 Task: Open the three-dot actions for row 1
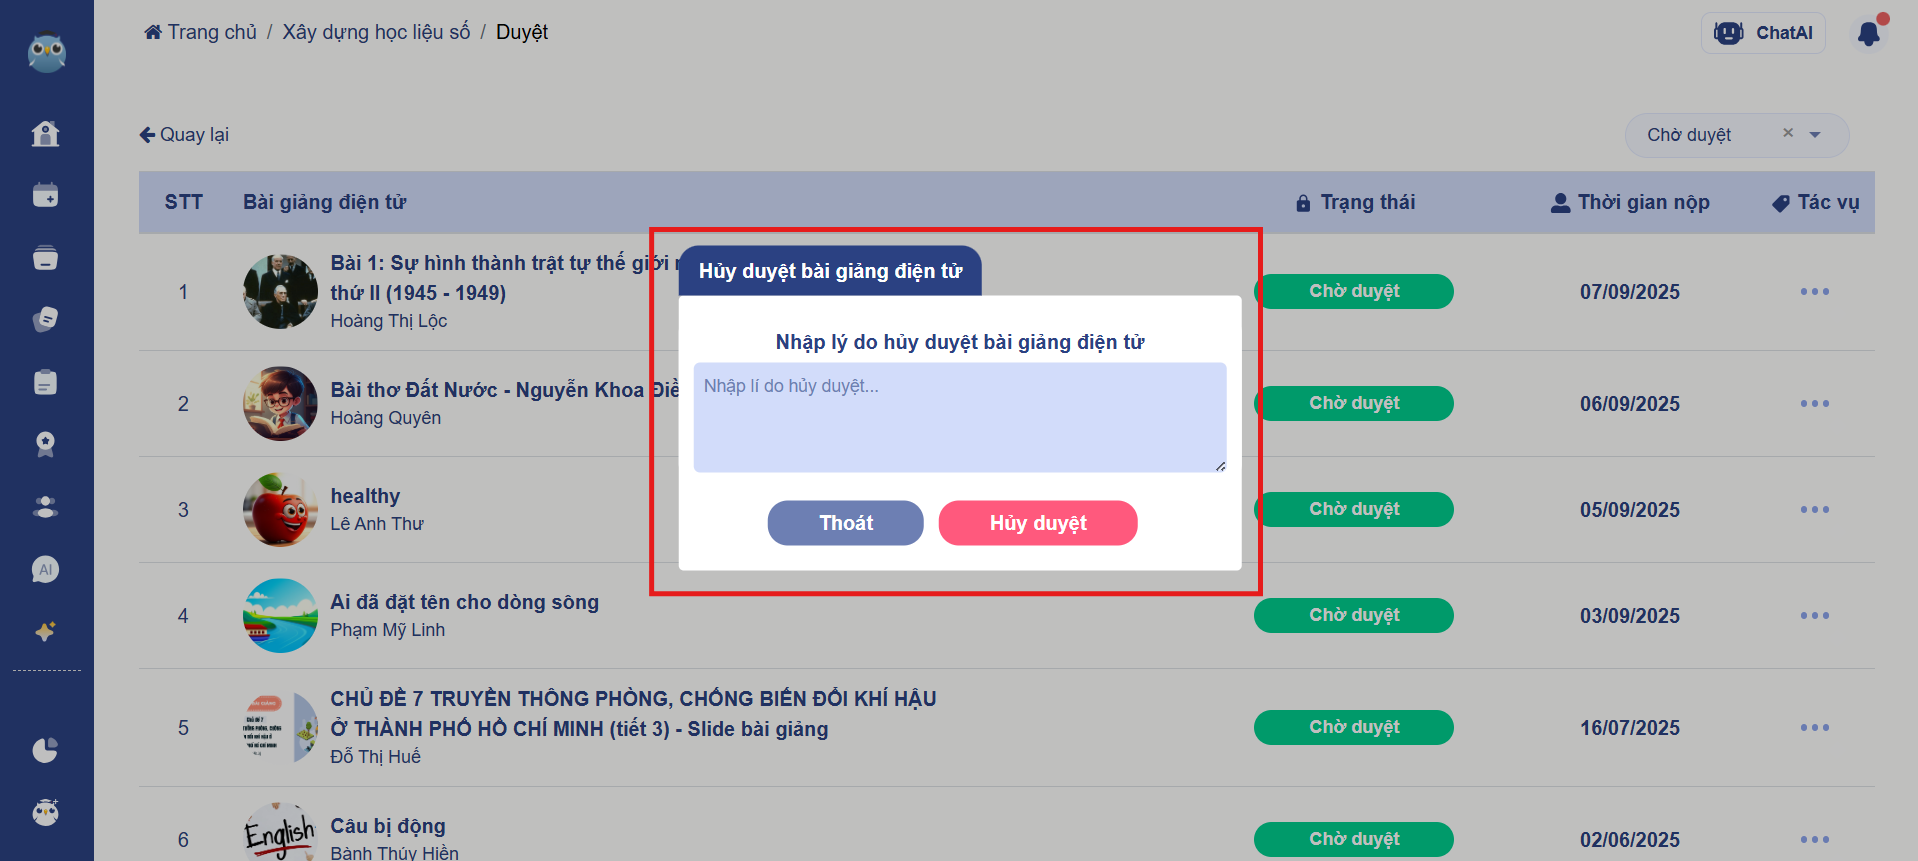tap(1814, 292)
